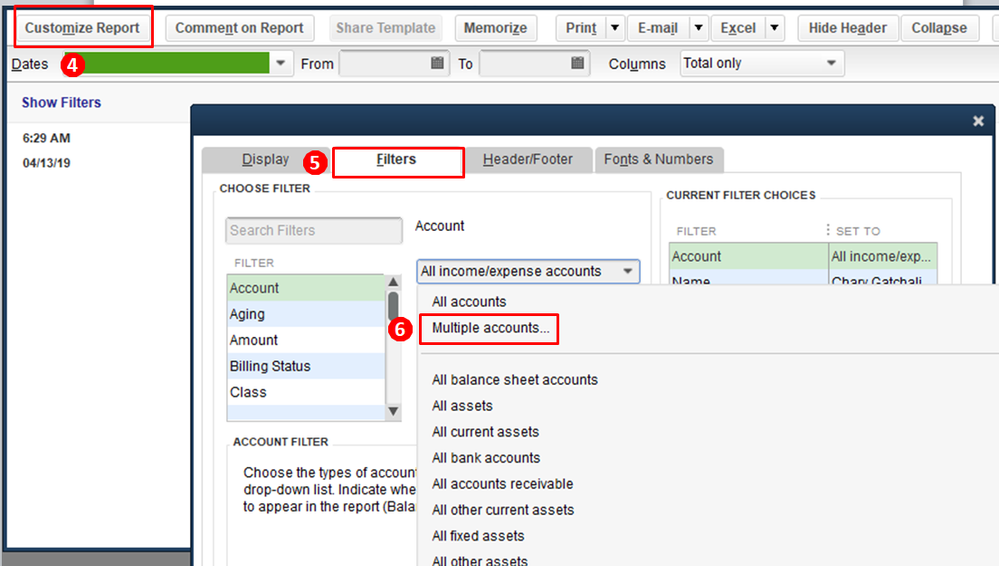Viewport: 999px width, 566px height.
Task: Switch to the Header/Footer tab
Action: point(528,159)
